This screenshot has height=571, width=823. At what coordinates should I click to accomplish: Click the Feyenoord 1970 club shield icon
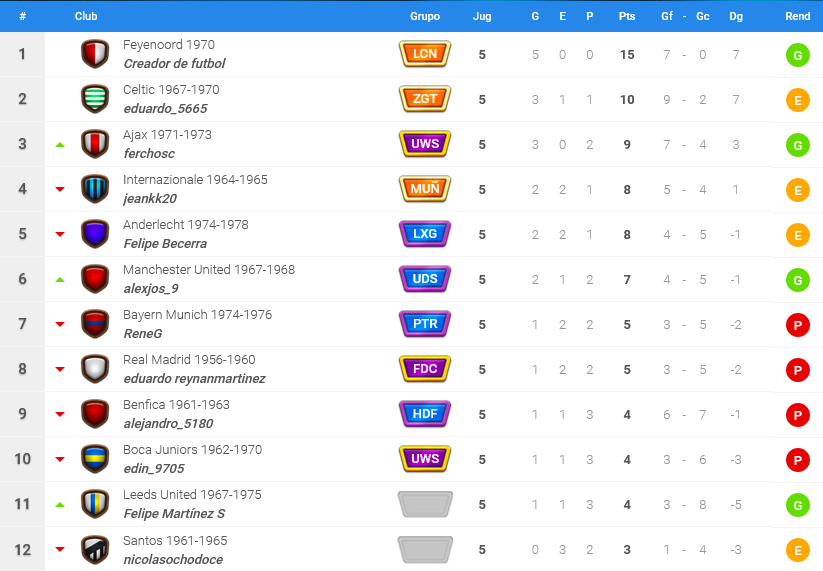[x=95, y=54]
